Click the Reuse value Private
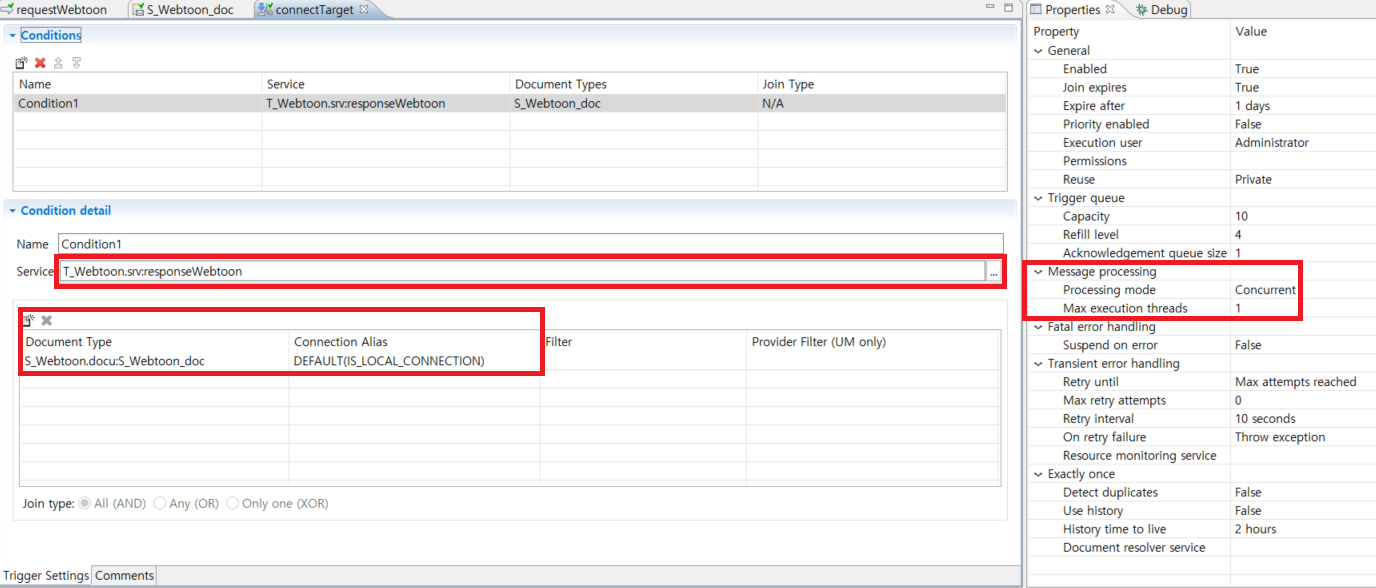The width and height of the screenshot is (1376, 588). click(1253, 180)
